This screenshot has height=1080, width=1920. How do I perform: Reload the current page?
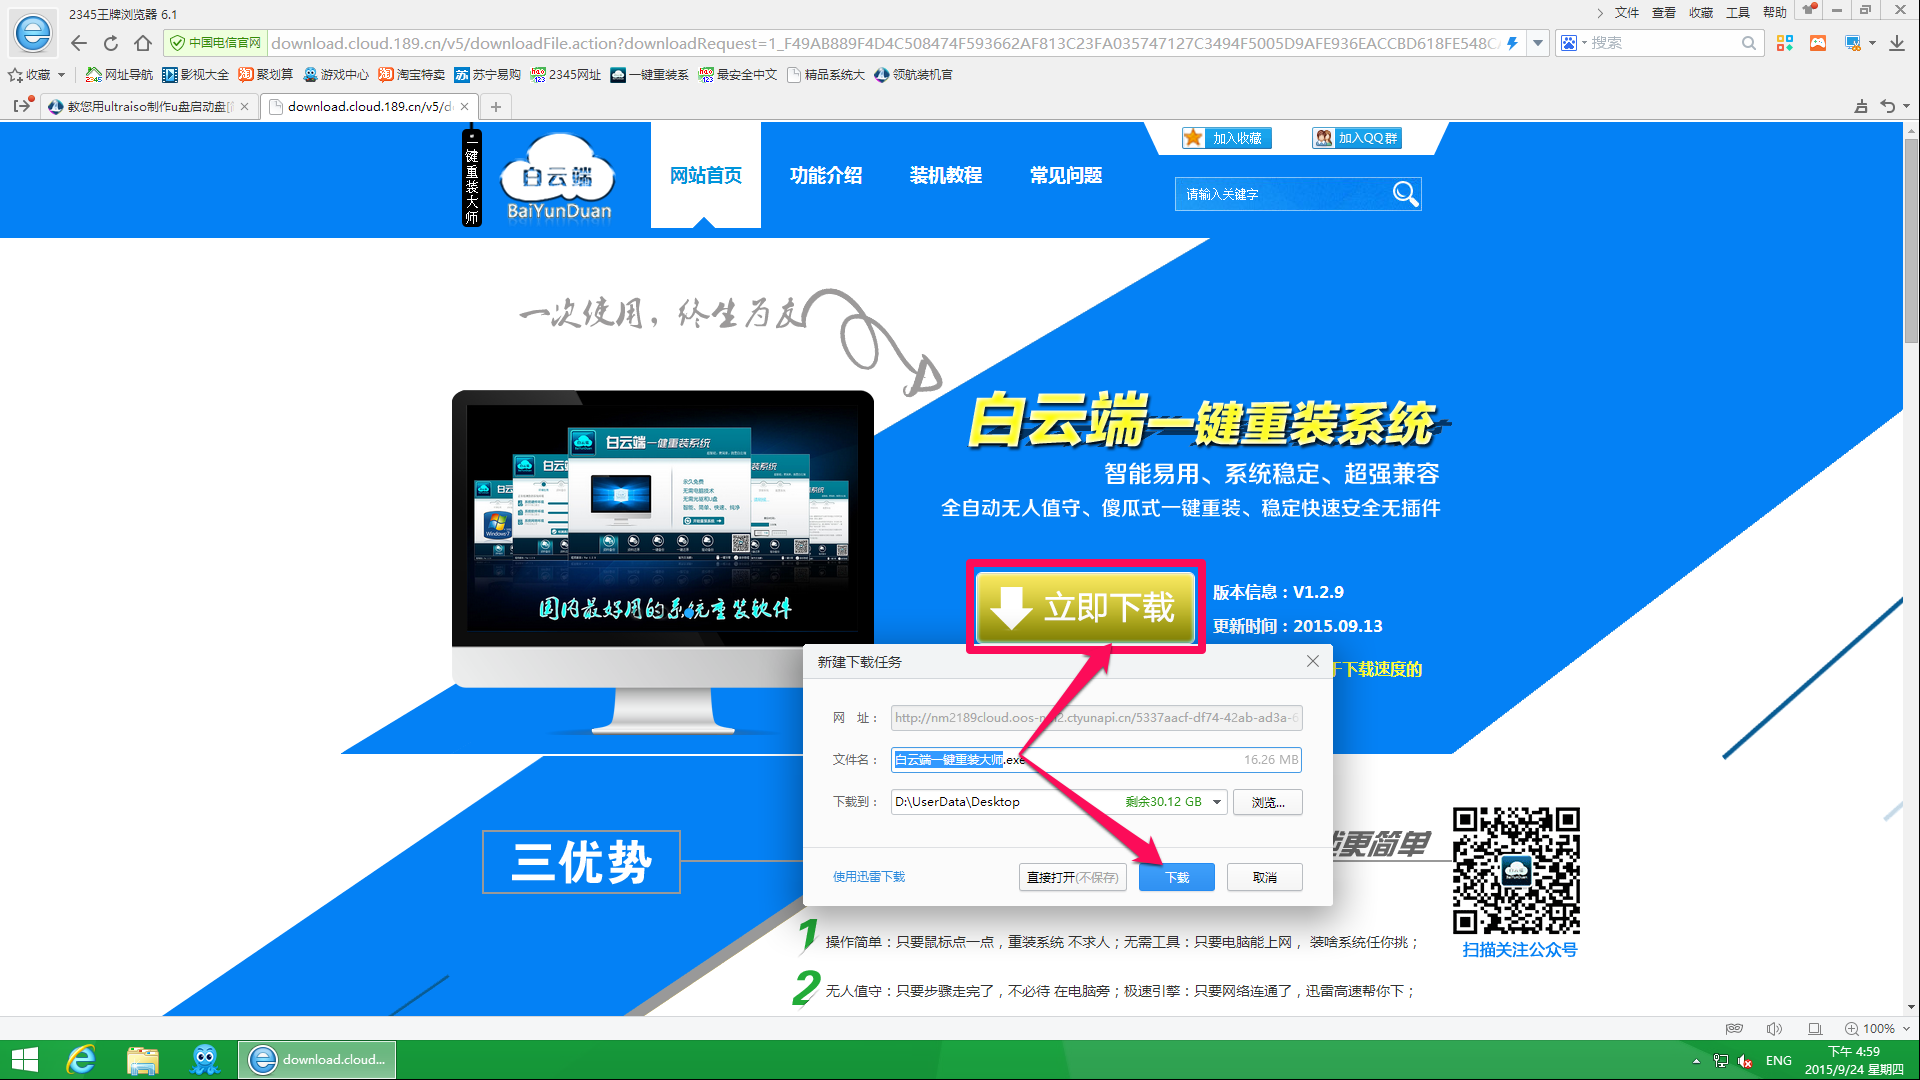pos(111,43)
